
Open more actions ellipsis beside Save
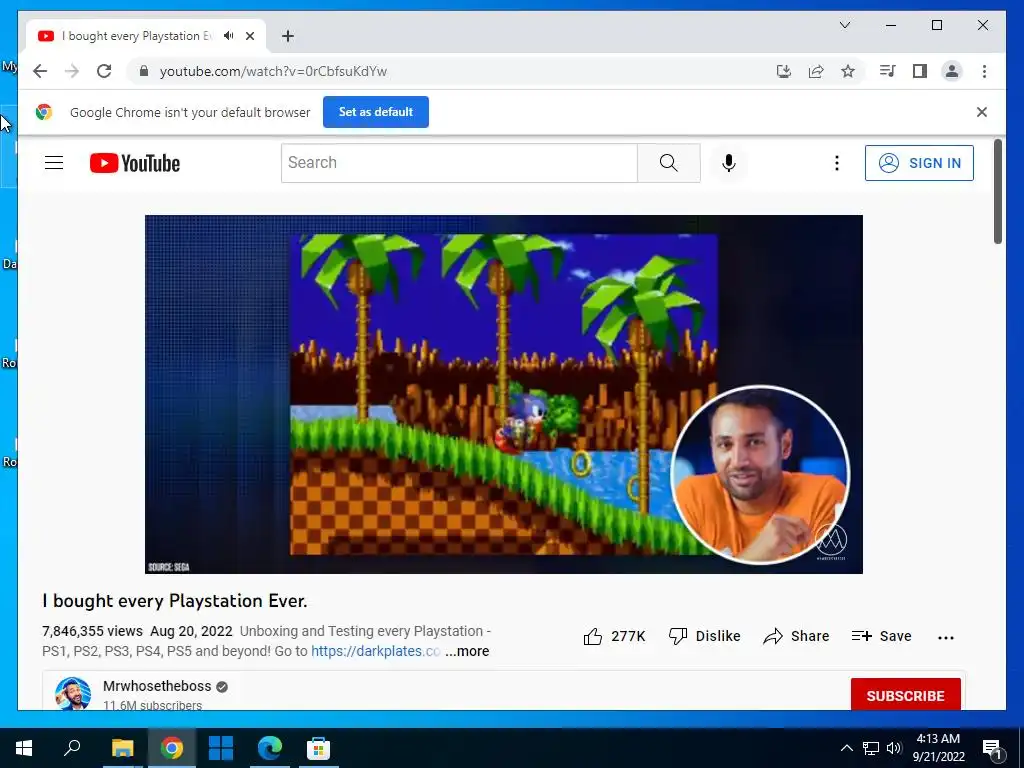[946, 637]
